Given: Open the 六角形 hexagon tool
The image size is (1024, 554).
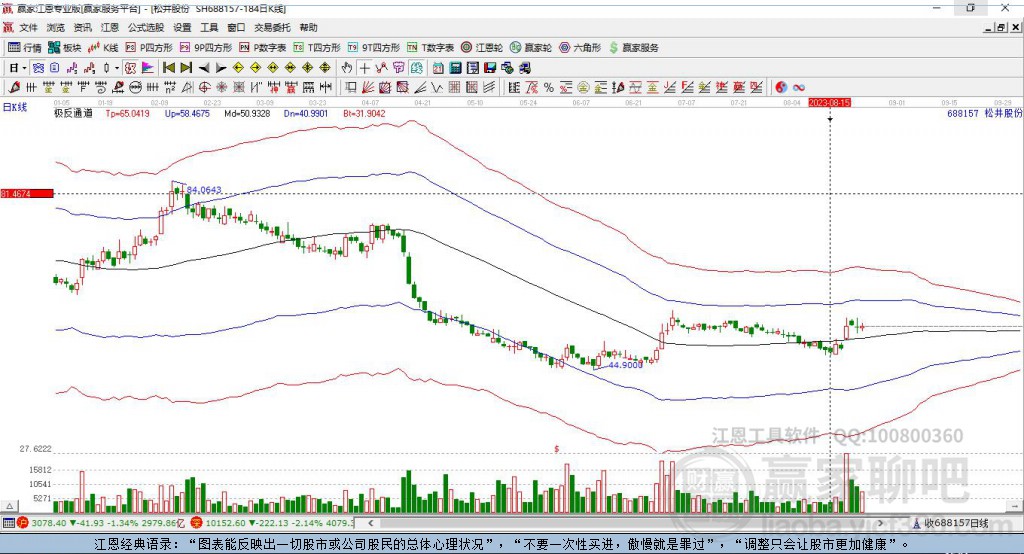Looking at the screenshot, I should tap(580, 48).
